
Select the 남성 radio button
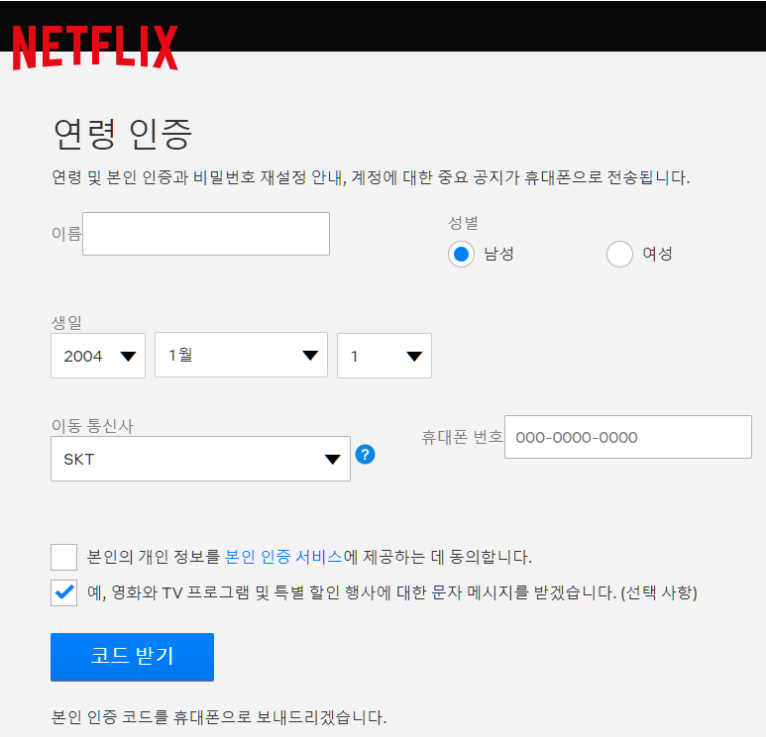pyautogui.click(x=461, y=254)
